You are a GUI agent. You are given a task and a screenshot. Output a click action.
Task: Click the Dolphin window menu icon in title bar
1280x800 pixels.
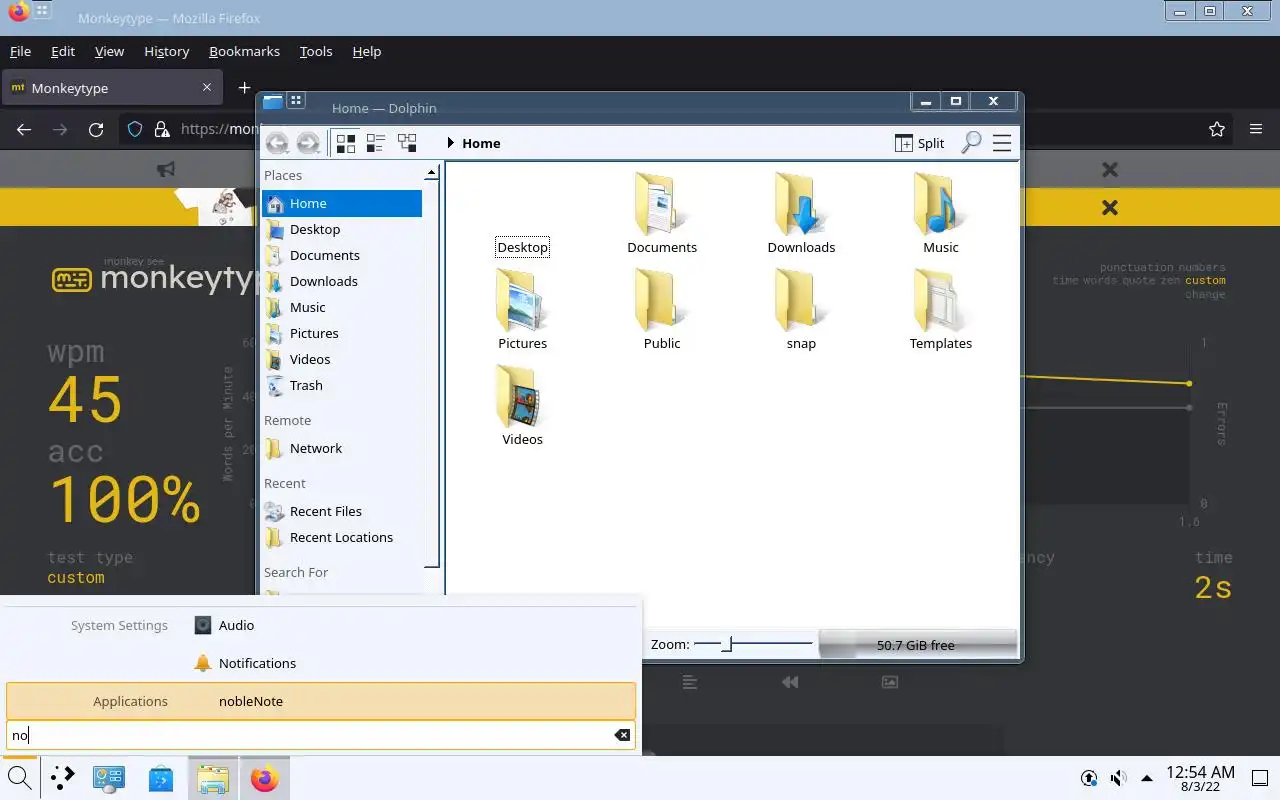tap(273, 101)
